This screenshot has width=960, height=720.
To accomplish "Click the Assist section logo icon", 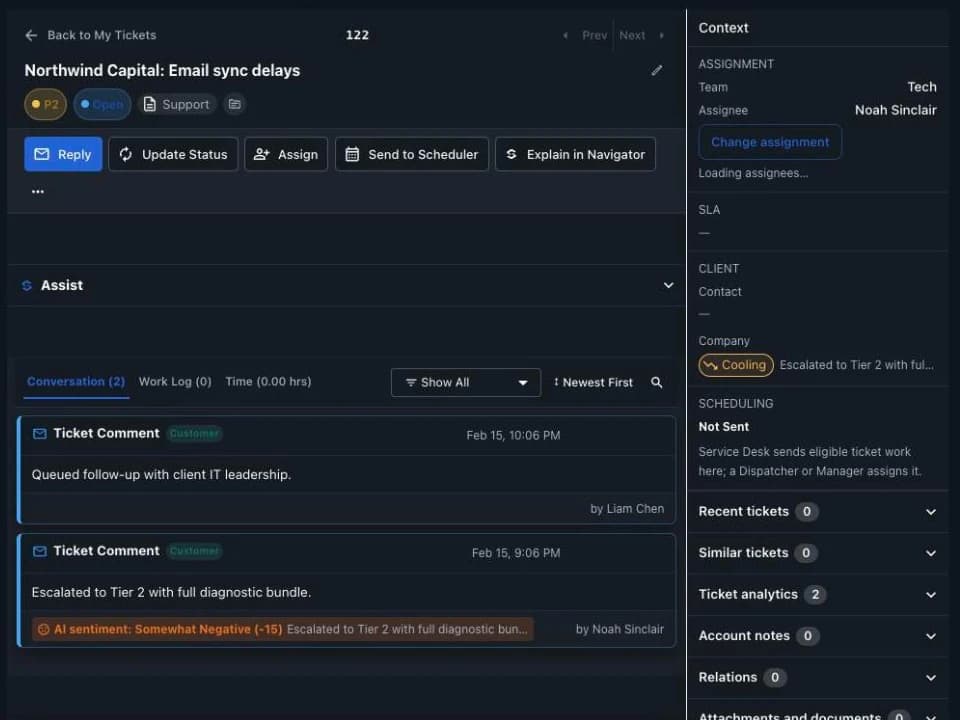I will pos(27,285).
